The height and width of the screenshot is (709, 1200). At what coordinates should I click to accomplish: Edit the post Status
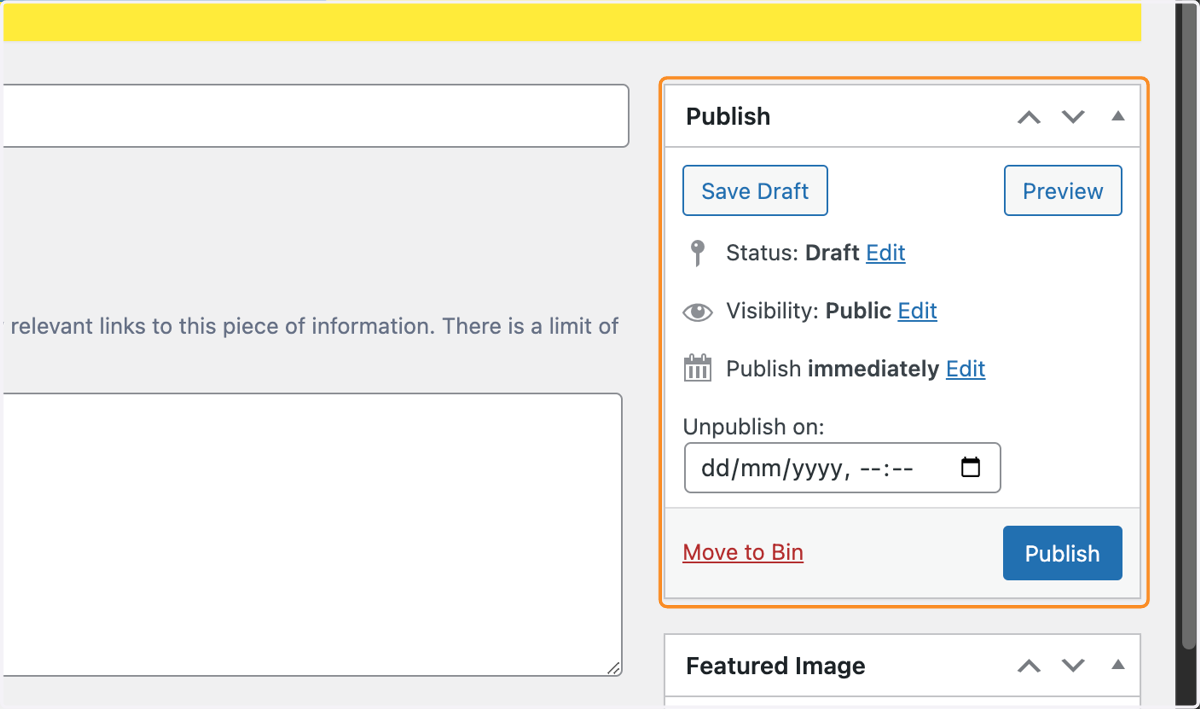click(x=886, y=253)
